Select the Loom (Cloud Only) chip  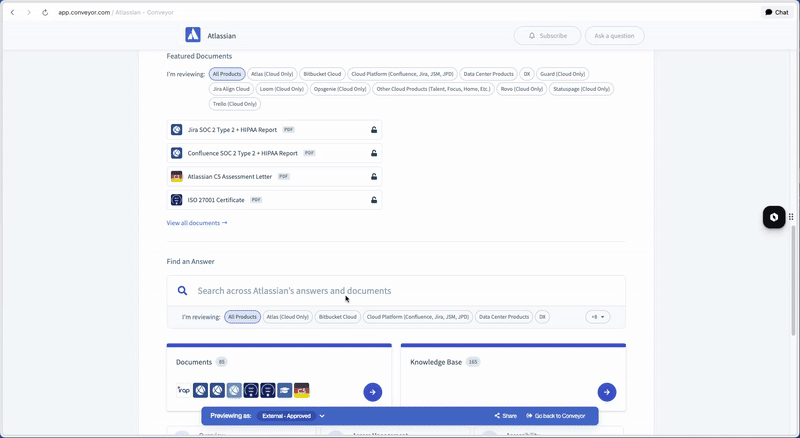click(282, 89)
